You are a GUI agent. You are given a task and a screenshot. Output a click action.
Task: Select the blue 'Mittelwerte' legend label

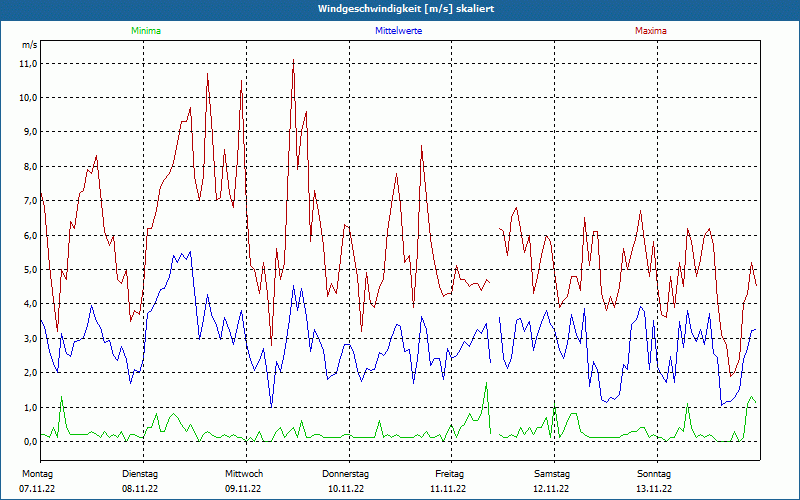click(398, 31)
